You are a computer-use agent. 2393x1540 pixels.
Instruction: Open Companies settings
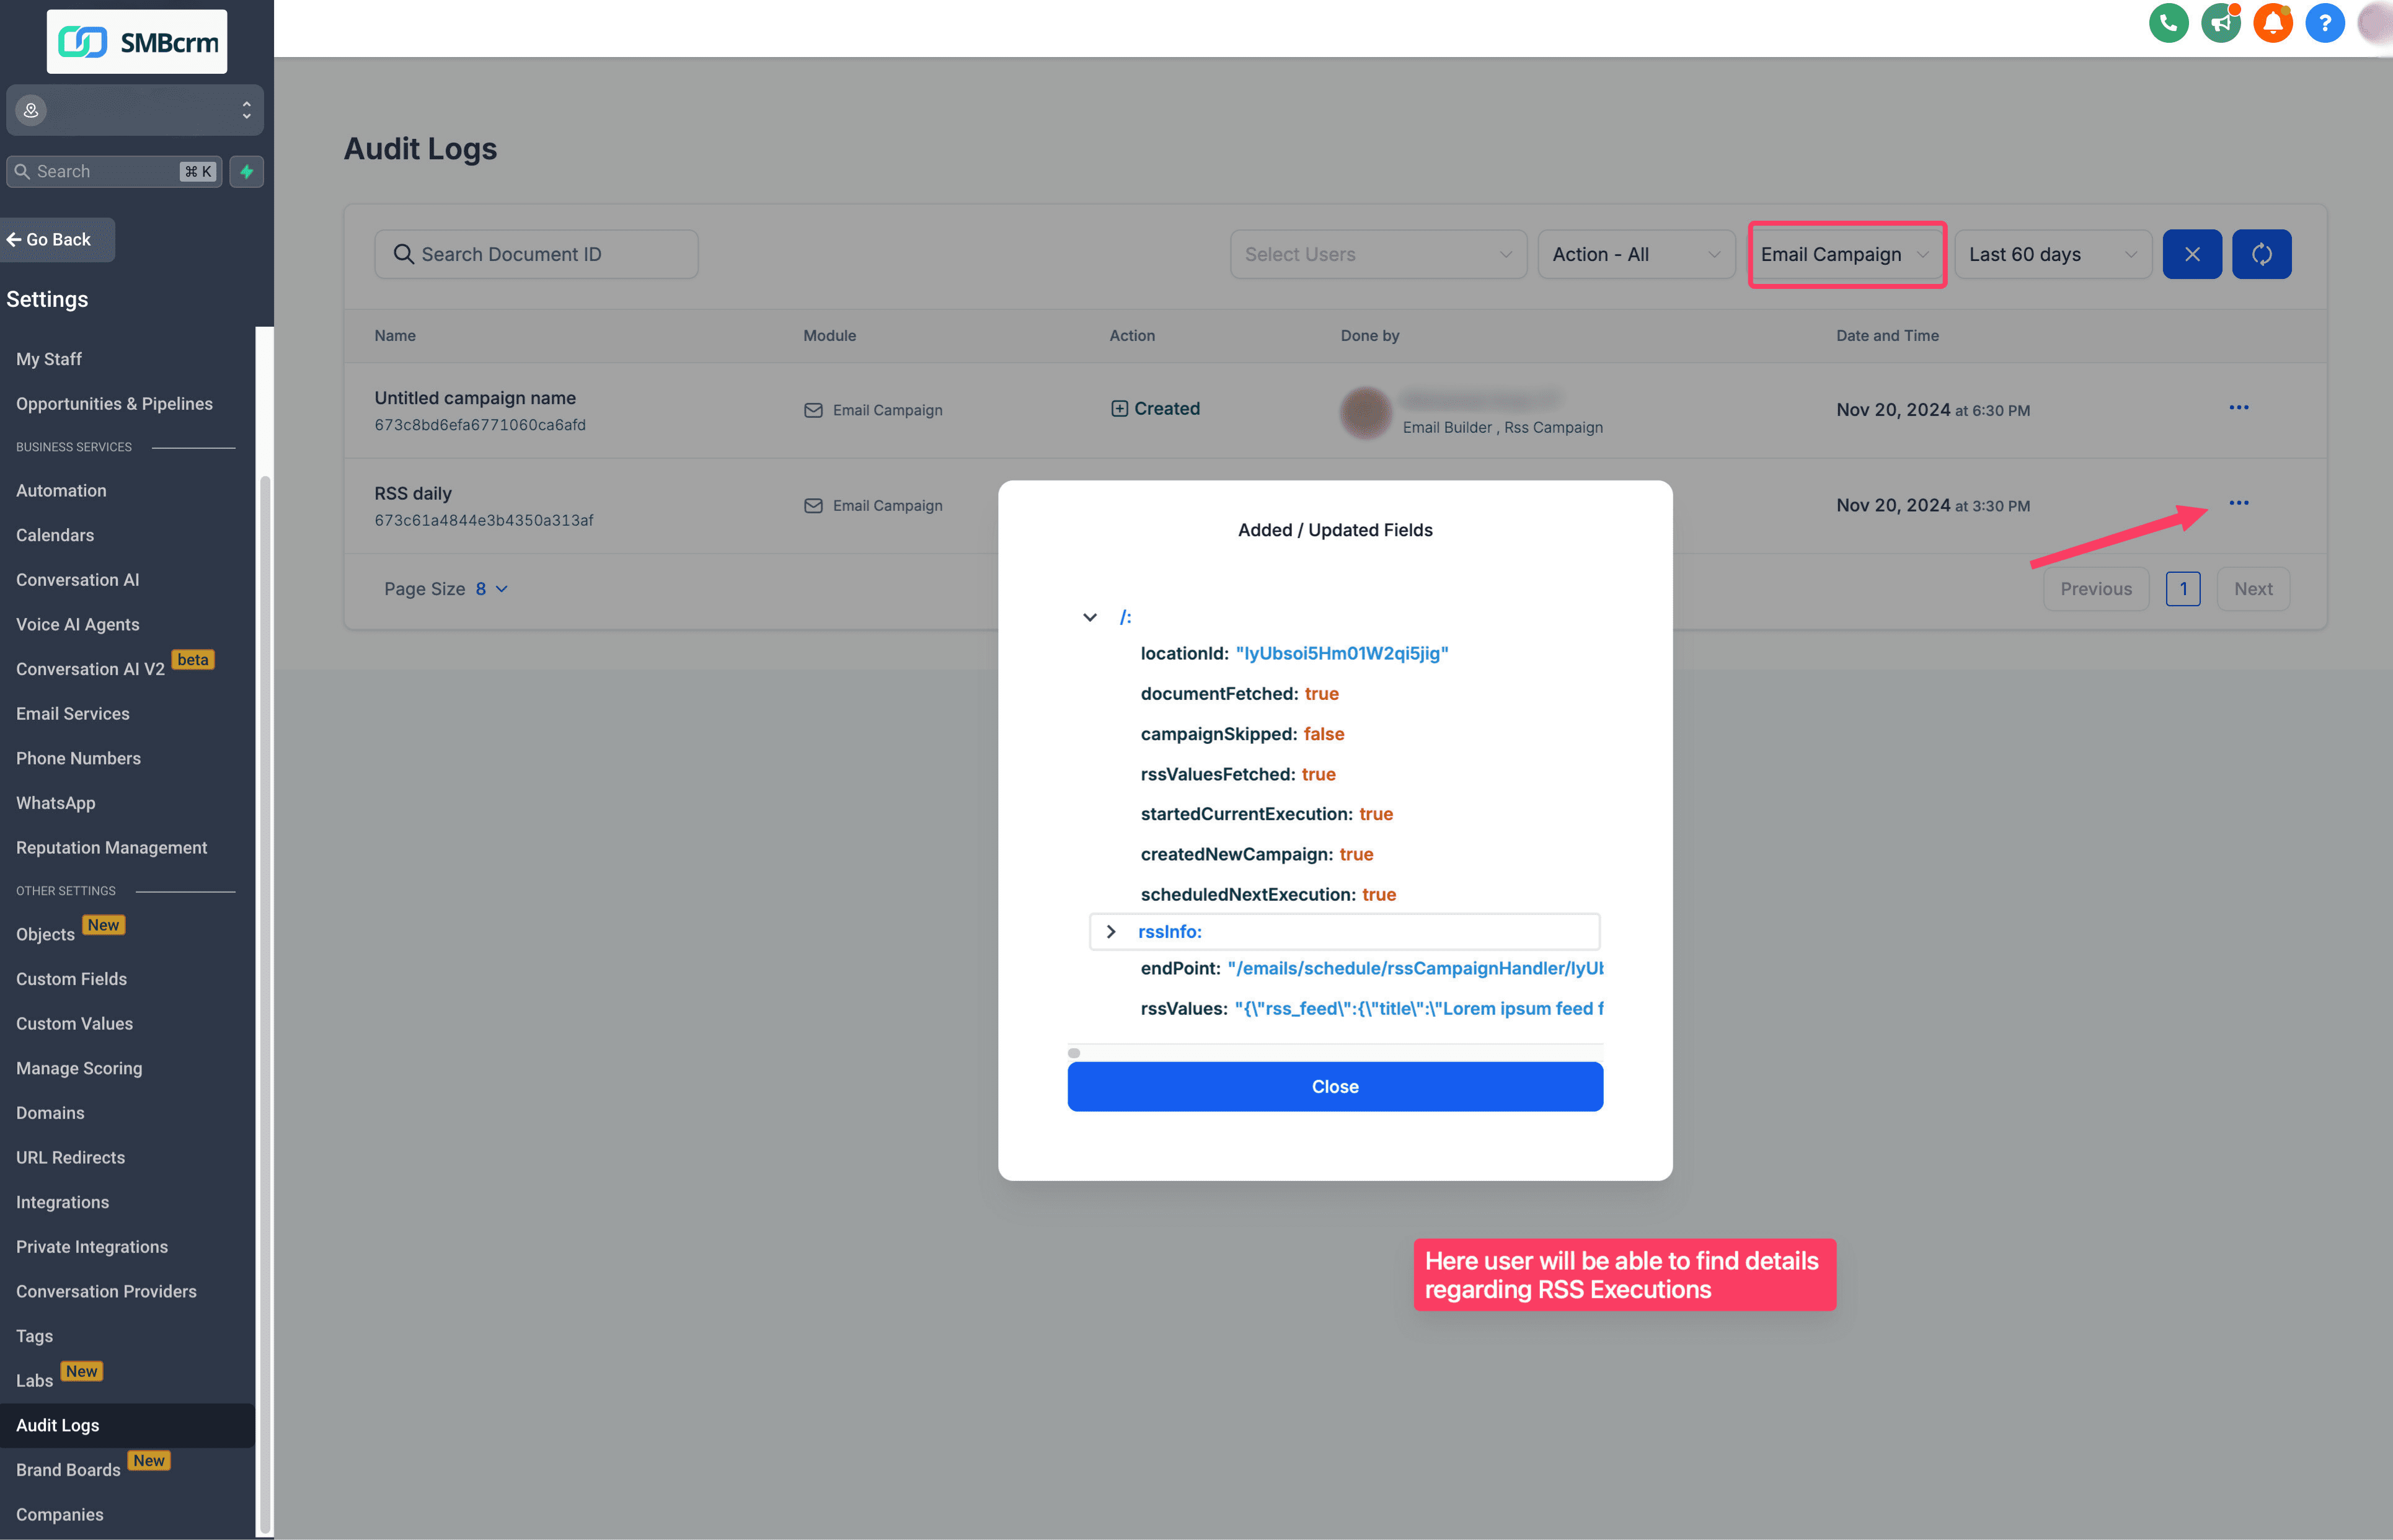pyautogui.click(x=59, y=1515)
